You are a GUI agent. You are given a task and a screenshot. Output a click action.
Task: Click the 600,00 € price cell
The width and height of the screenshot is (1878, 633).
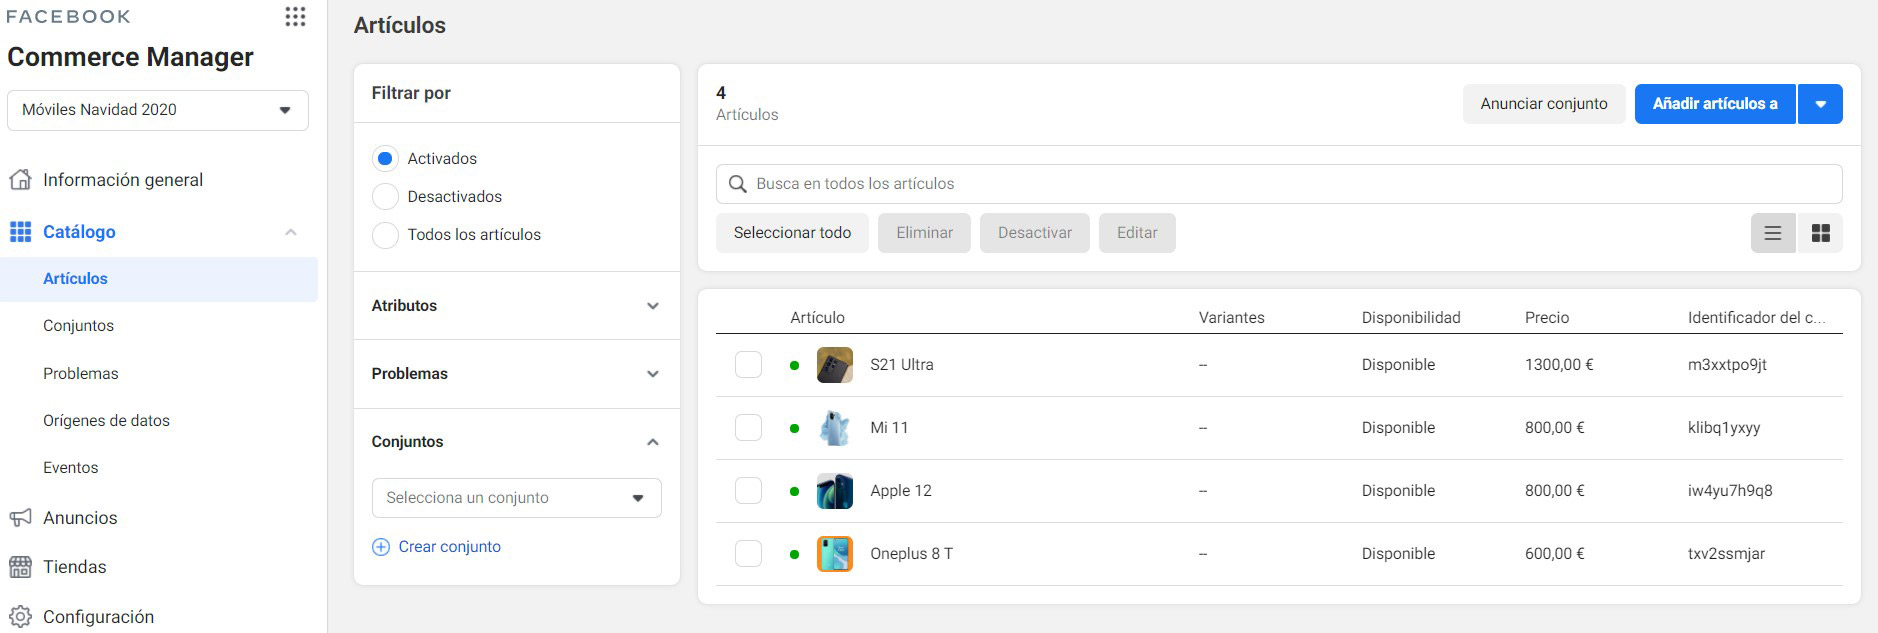[1555, 554]
